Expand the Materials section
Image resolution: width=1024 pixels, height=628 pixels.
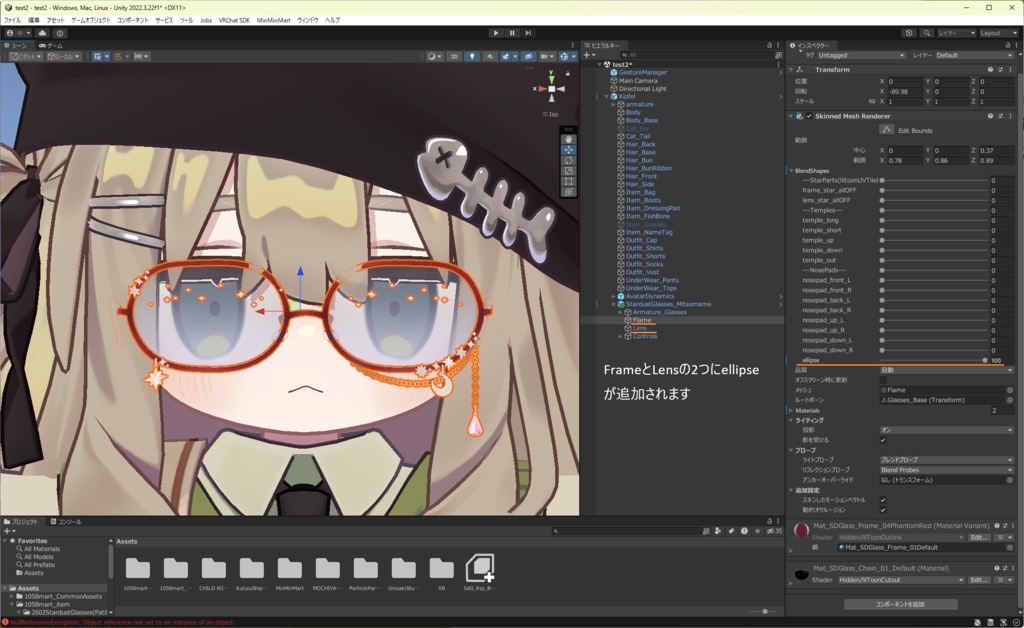point(791,411)
